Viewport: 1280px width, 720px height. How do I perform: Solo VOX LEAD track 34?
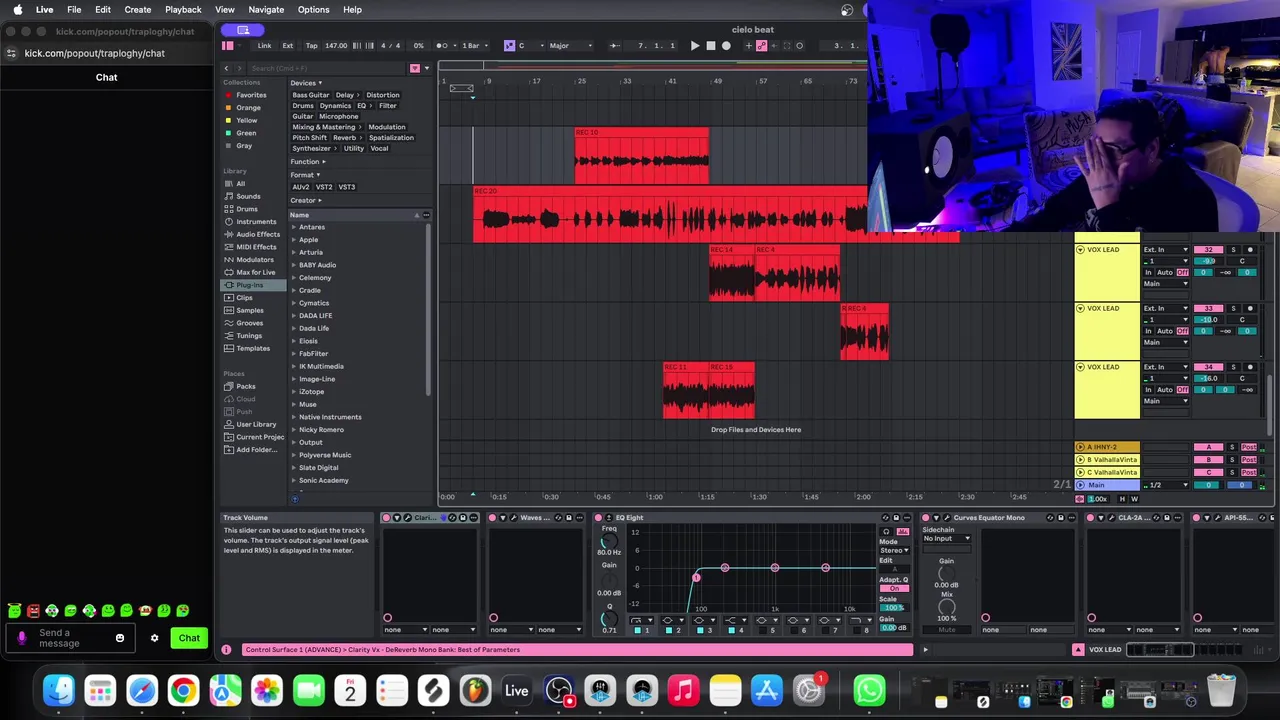pyautogui.click(x=1233, y=367)
